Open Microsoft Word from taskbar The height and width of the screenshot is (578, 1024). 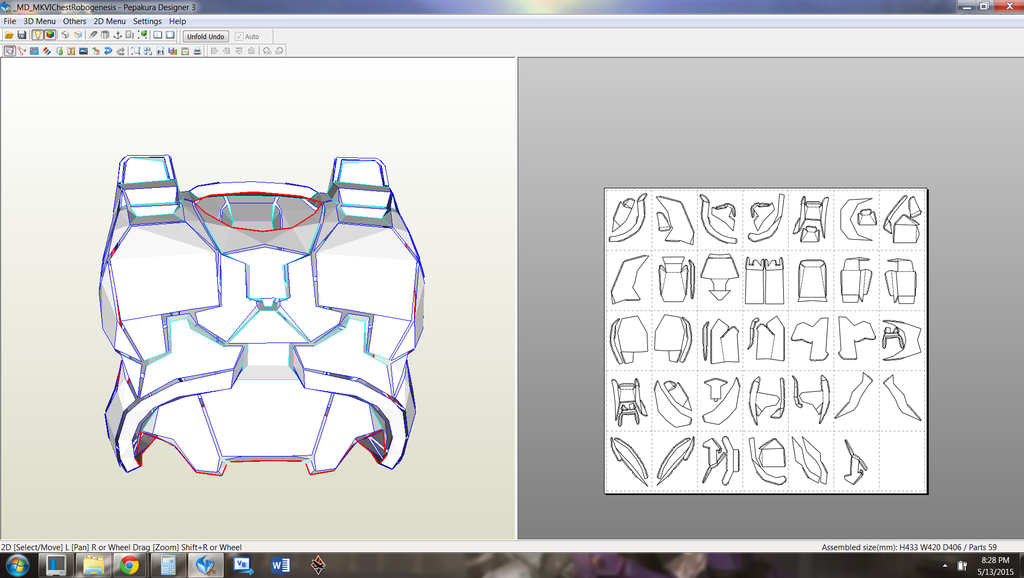[x=281, y=565]
